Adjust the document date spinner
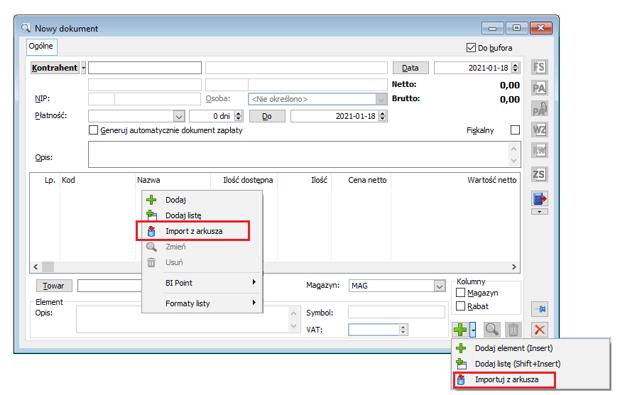620x395 pixels. pos(515,68)
